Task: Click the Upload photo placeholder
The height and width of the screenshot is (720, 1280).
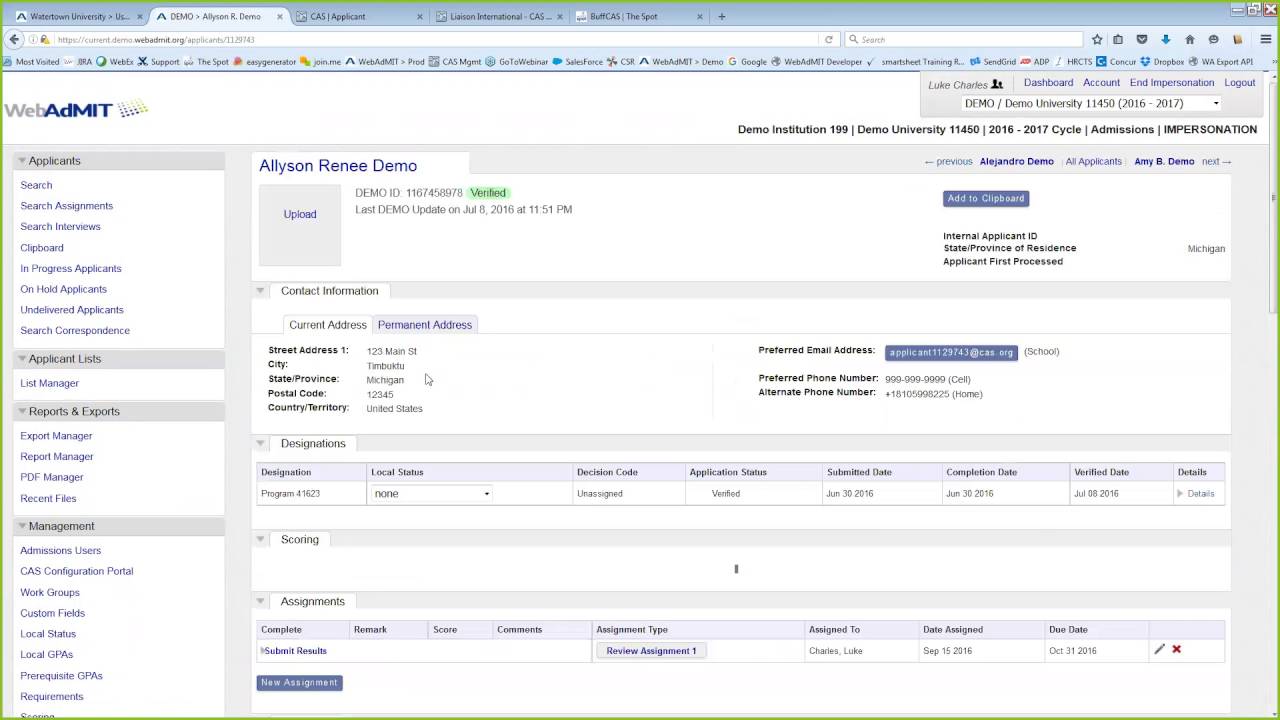Action: 300,225
